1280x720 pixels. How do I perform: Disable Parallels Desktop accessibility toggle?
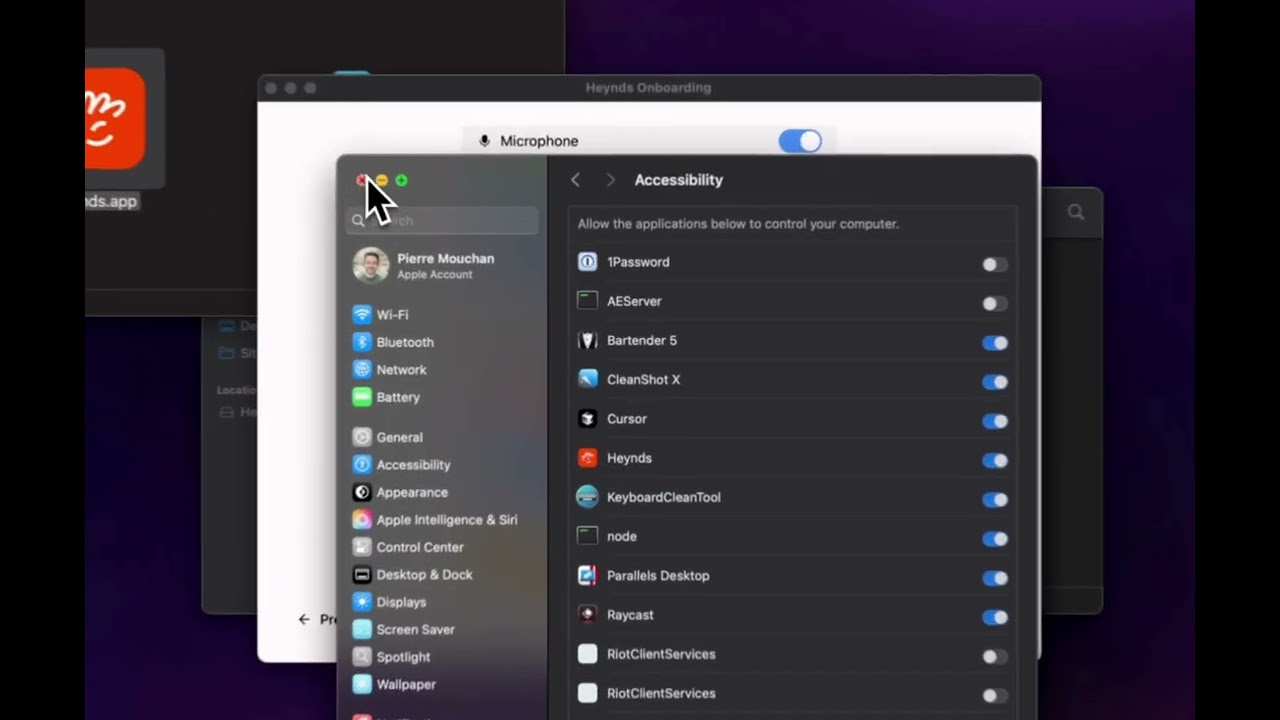point(994,578)
